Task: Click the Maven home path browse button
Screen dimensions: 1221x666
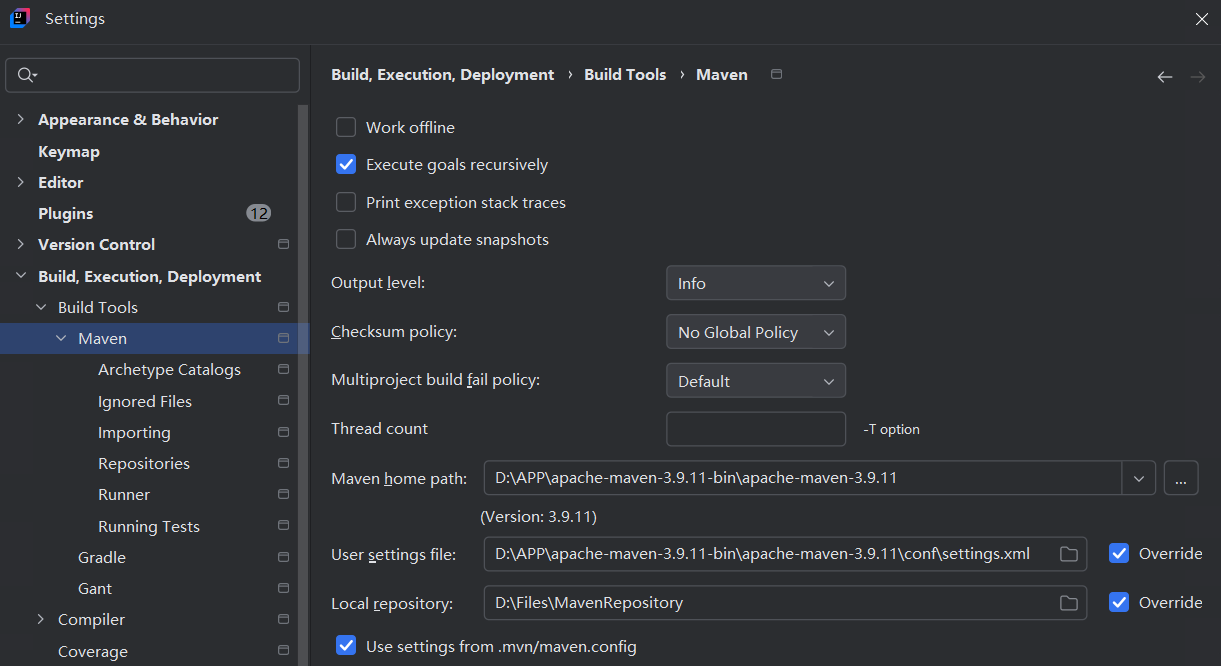Action: 1180,478
